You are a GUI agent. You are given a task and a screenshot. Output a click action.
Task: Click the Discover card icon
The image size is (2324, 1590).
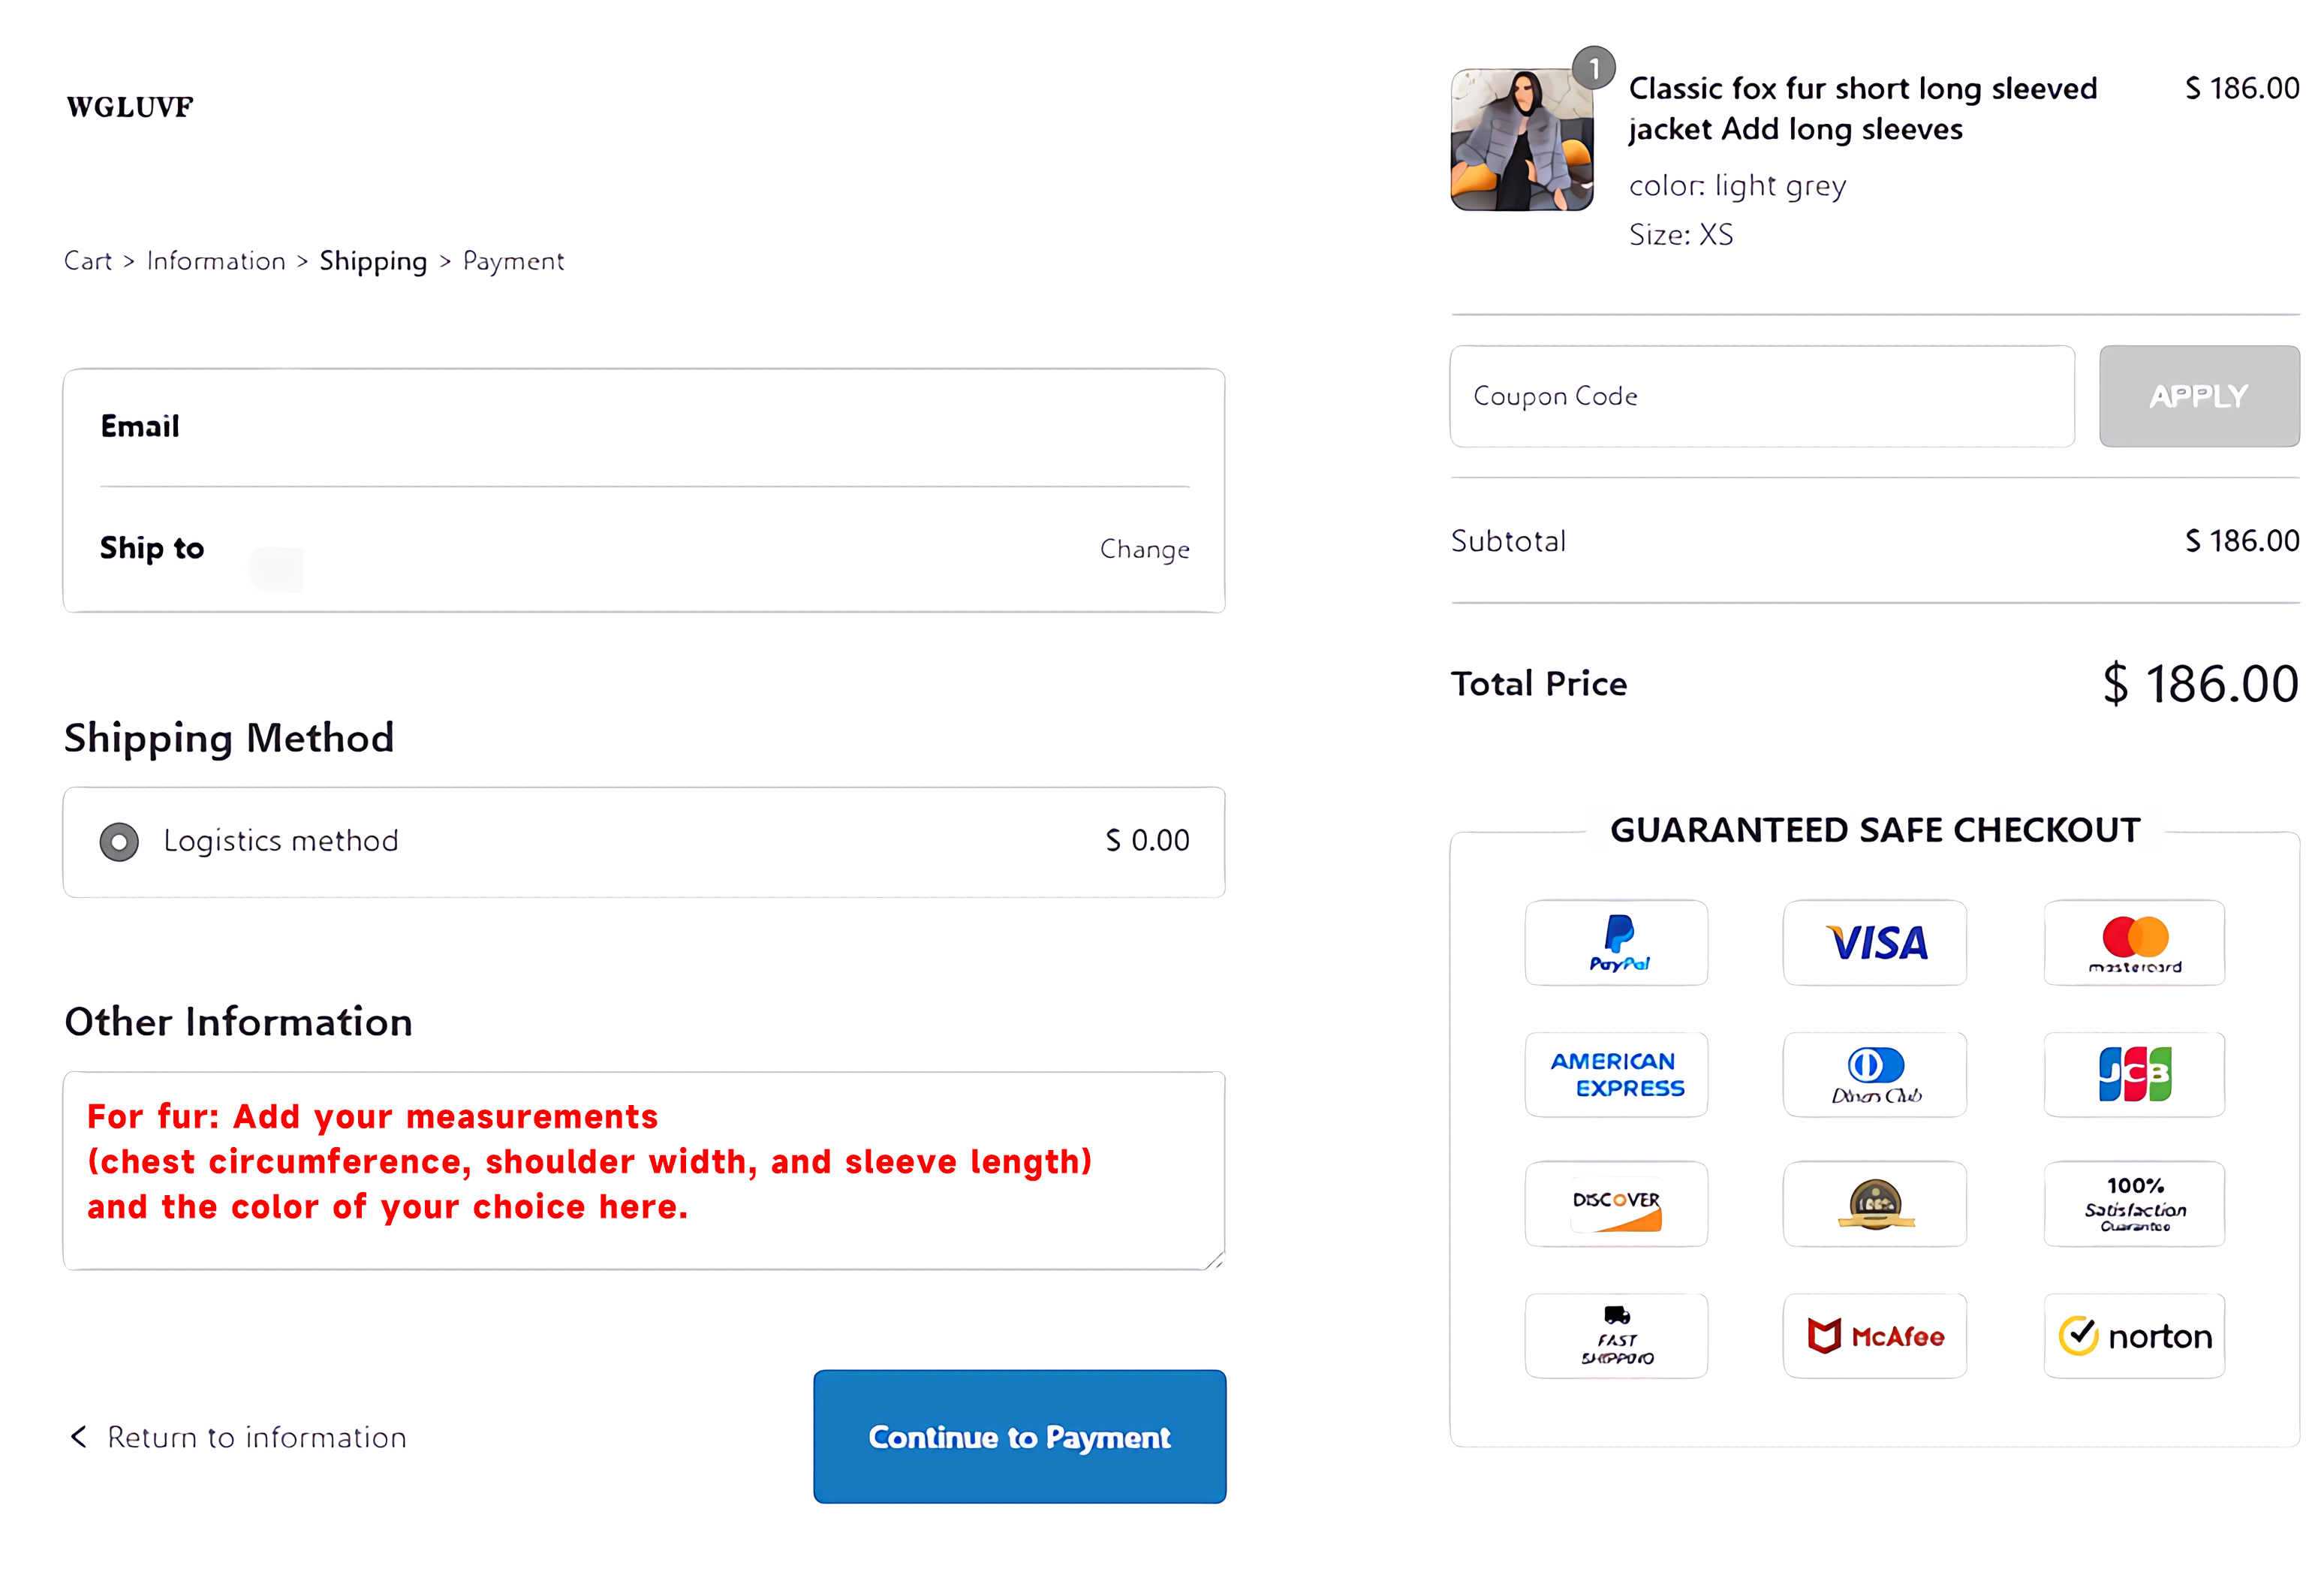pos(1616,1204)
